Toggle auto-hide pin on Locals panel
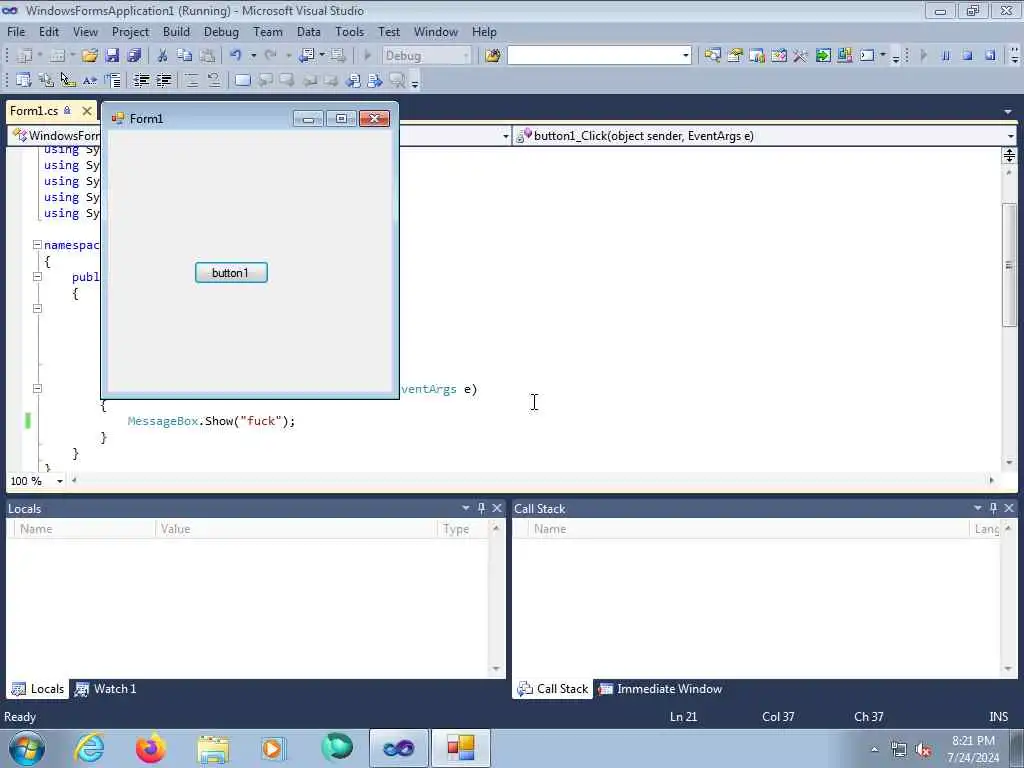The image size is (1024, 768). tap(481, 508)
